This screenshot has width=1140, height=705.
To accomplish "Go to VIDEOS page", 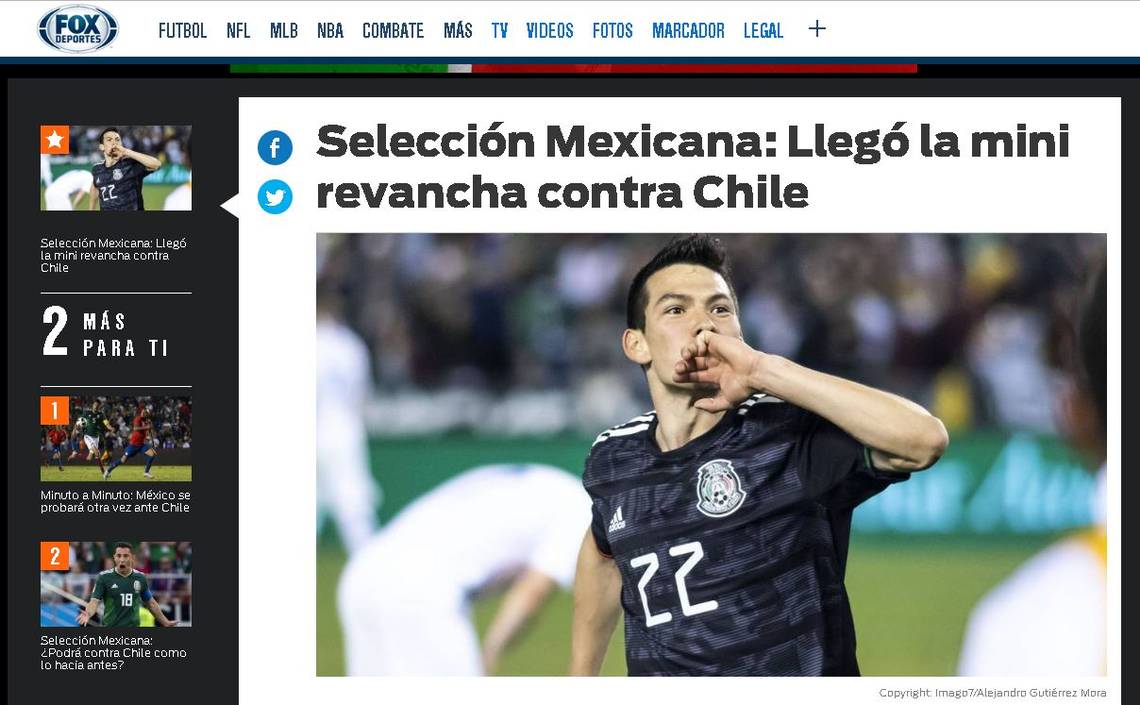I will tap(550, 31).
